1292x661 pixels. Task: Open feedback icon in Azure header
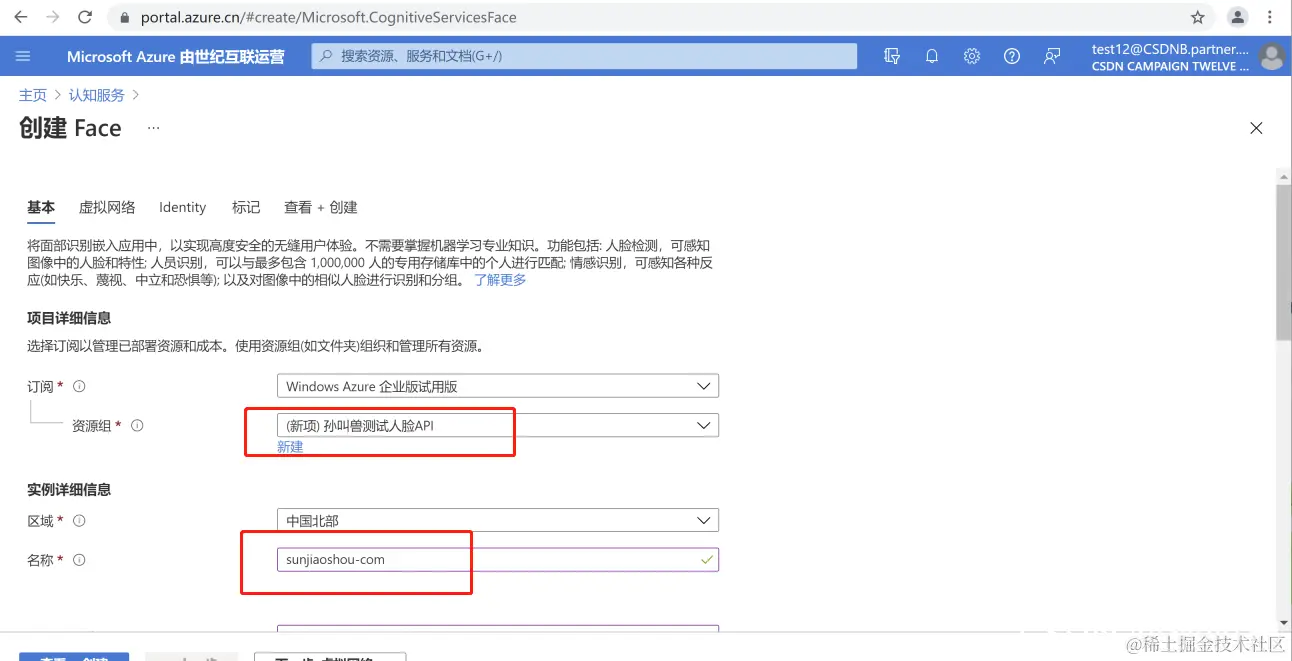click(x=1052, y=56)
